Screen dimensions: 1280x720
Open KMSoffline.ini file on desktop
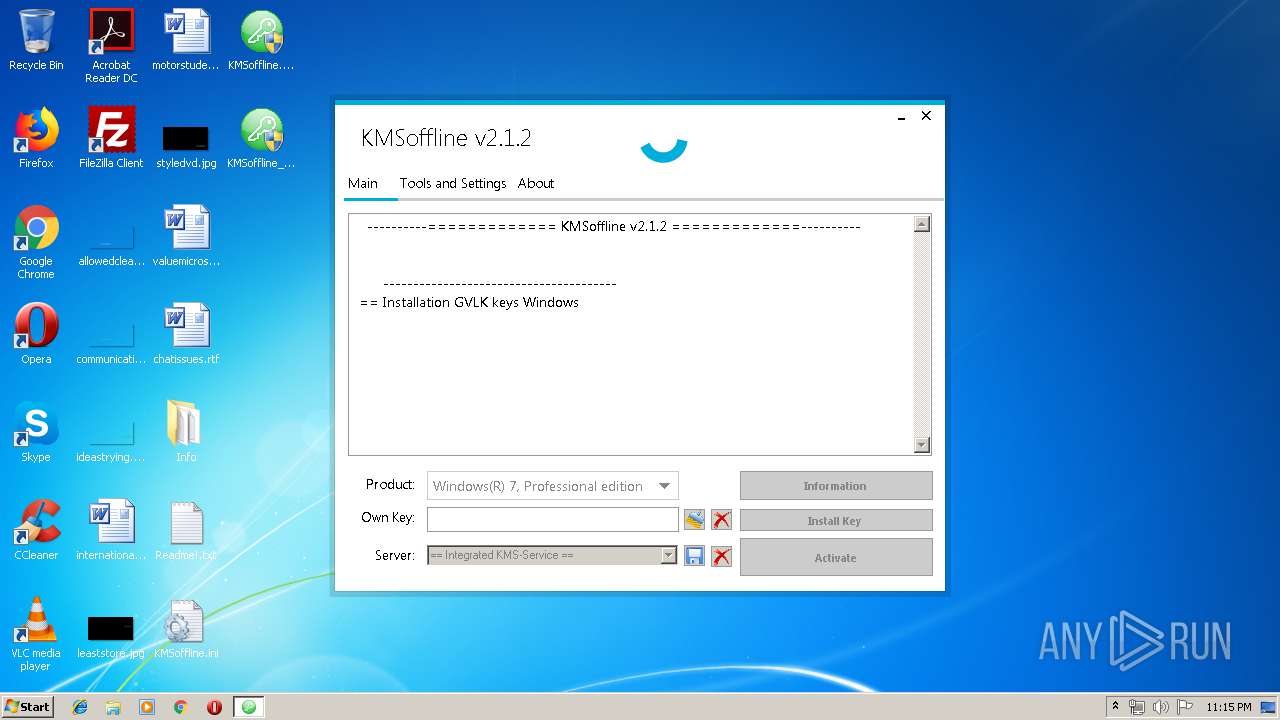click(x=186, y=628)
